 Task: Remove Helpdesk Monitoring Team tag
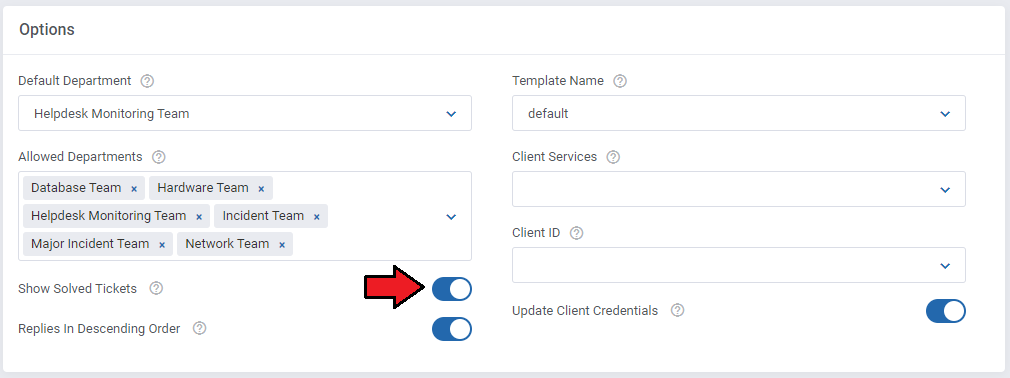(198, 217)
